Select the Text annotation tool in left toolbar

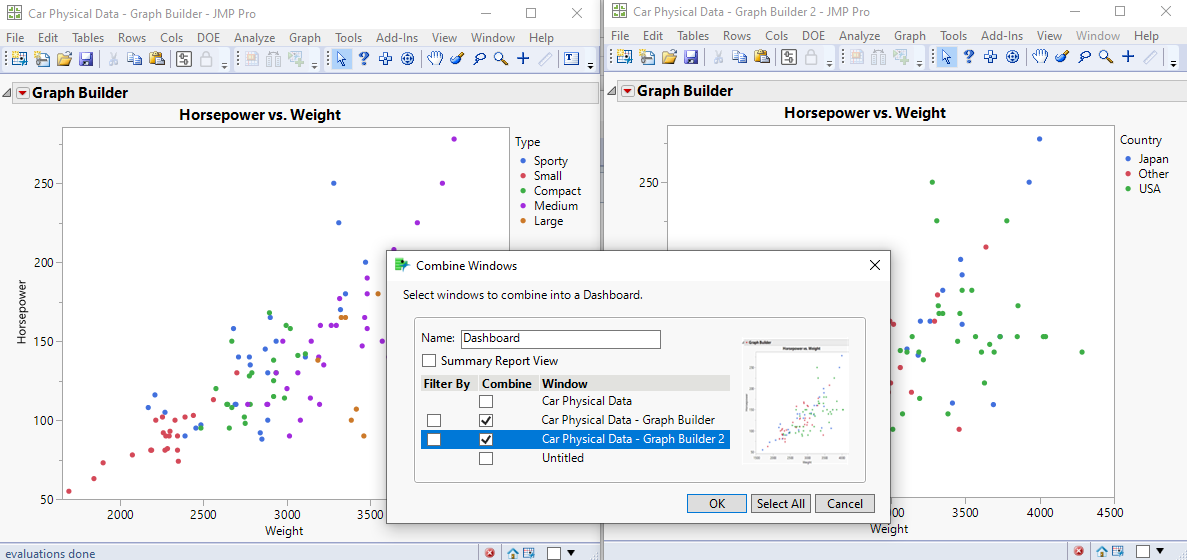[571, 59]
